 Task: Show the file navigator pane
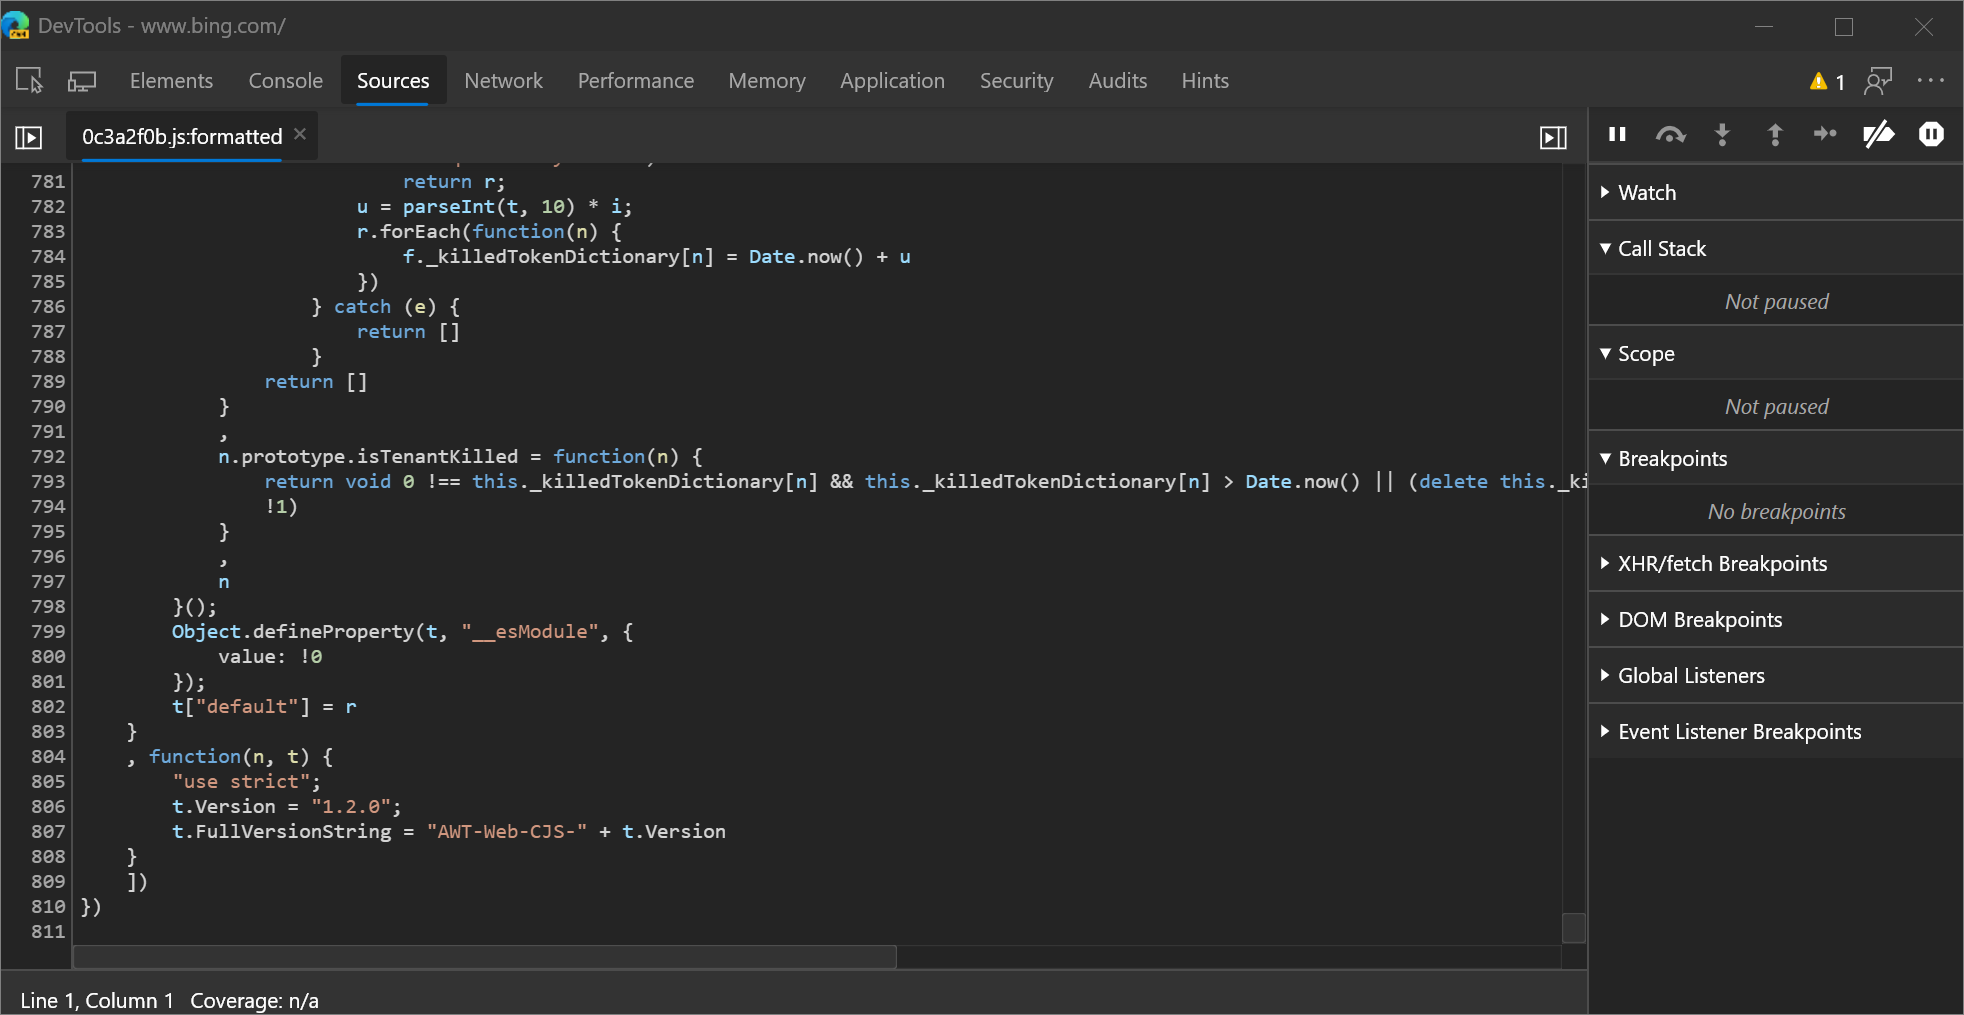(x=29, y=137)
